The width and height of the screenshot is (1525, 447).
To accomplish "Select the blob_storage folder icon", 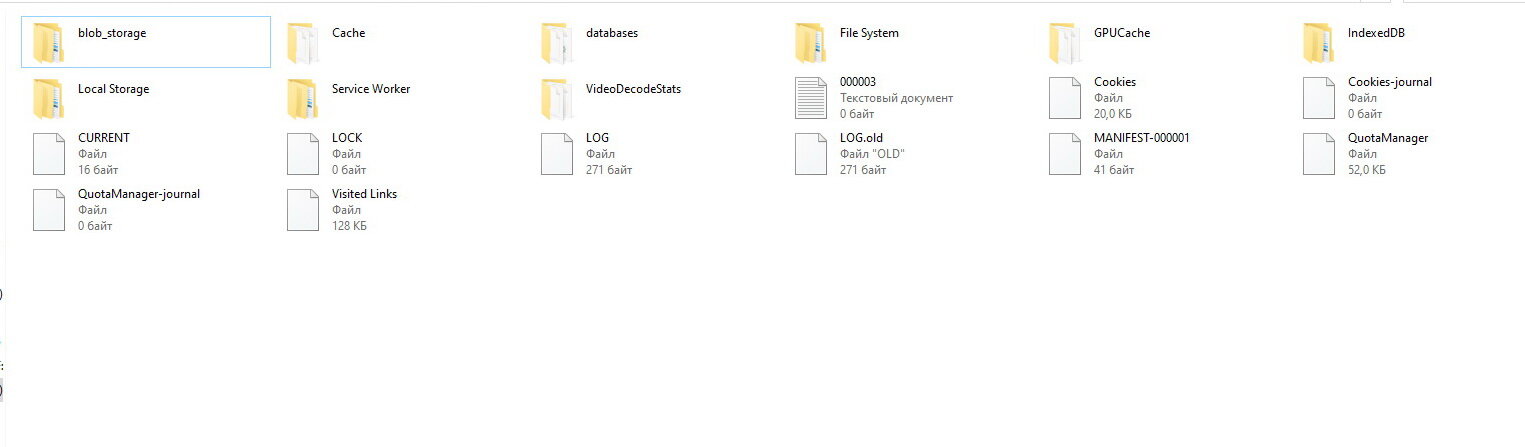I will coord(48,42).
